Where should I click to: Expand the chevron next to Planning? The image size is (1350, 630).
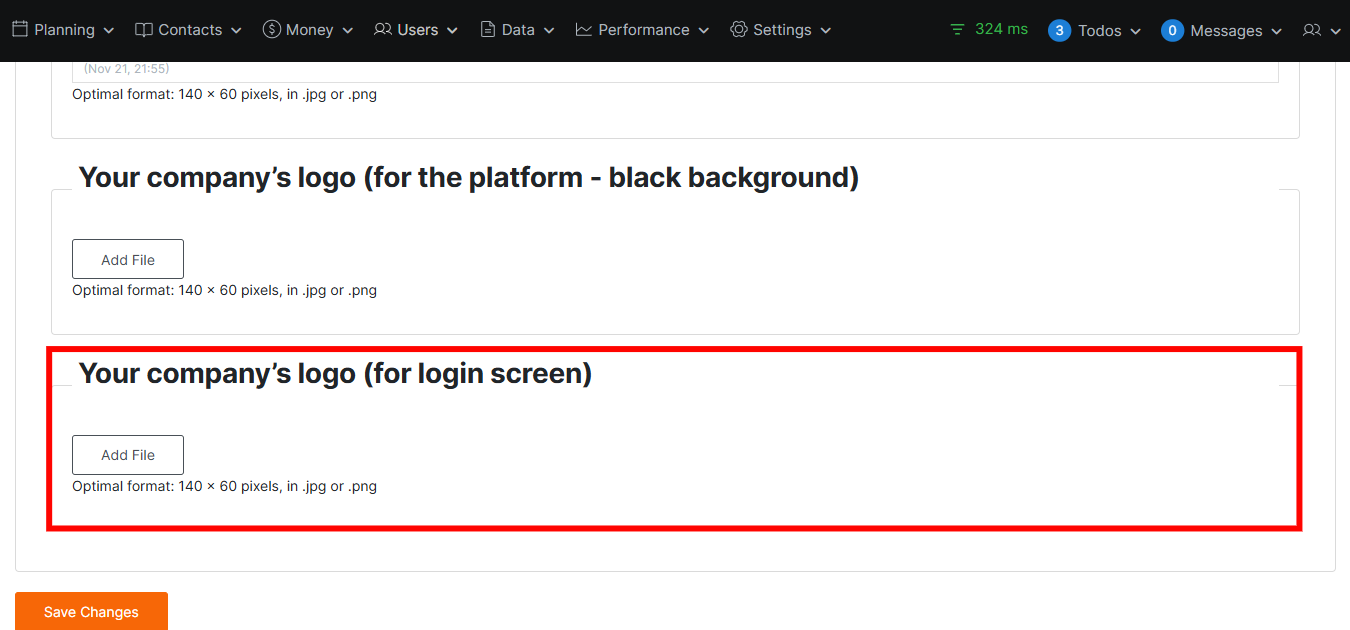point(109,31)
